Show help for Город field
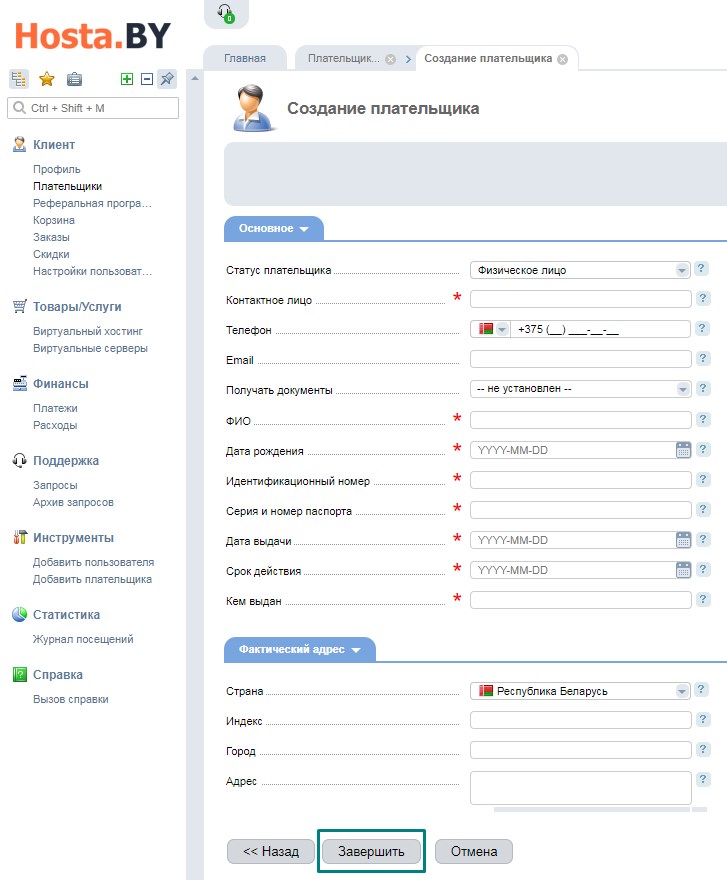Image resolution: width=727 pixels, height=880 pixels. click(703, 749)
